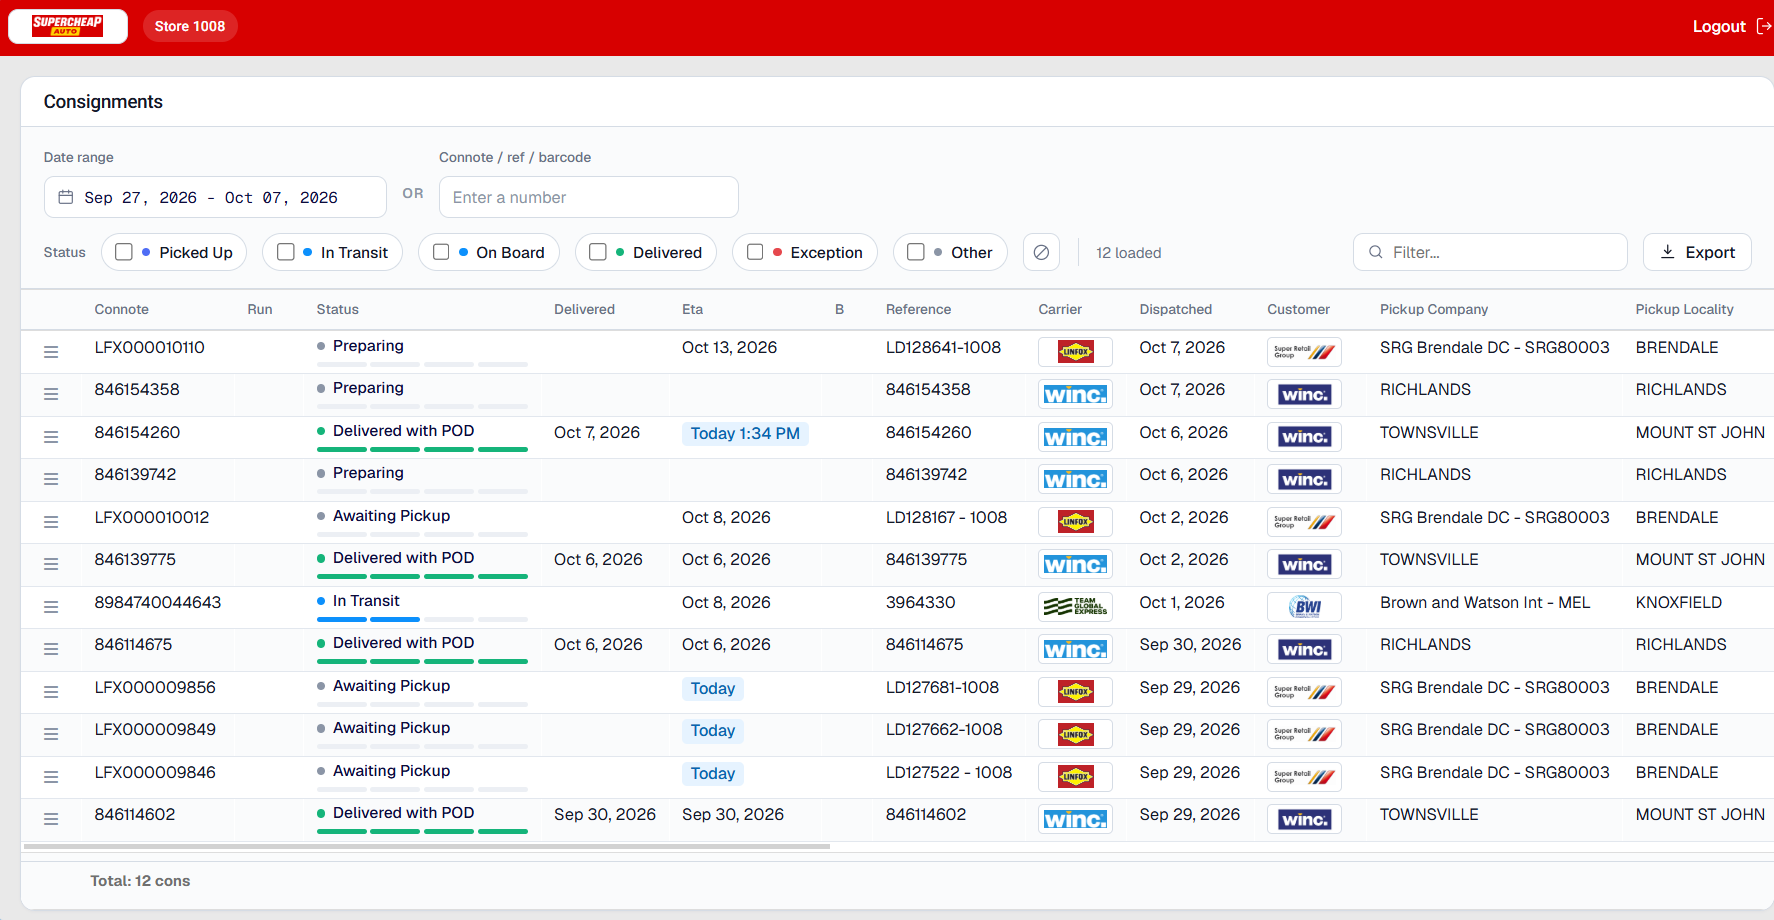Open row menu for connote 846154358

51,394
